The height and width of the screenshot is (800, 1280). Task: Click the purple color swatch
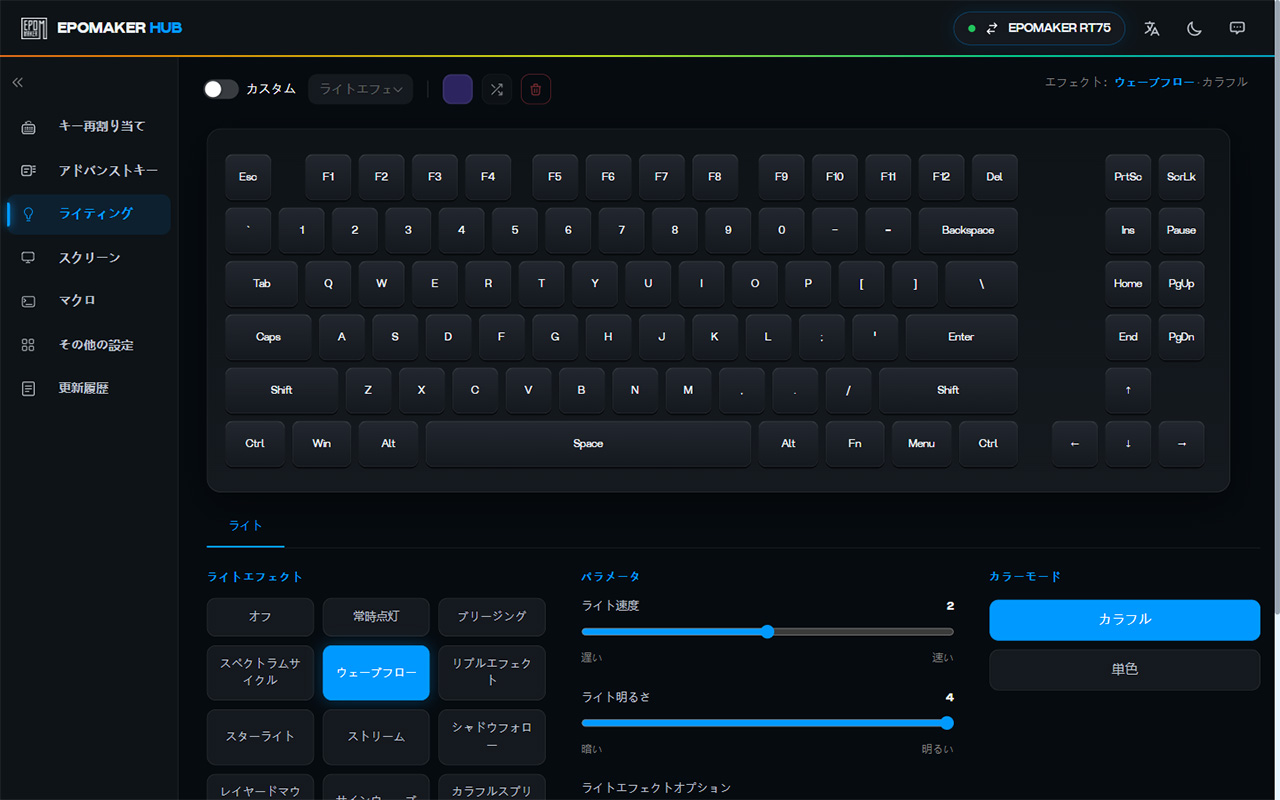coord(458,89)
